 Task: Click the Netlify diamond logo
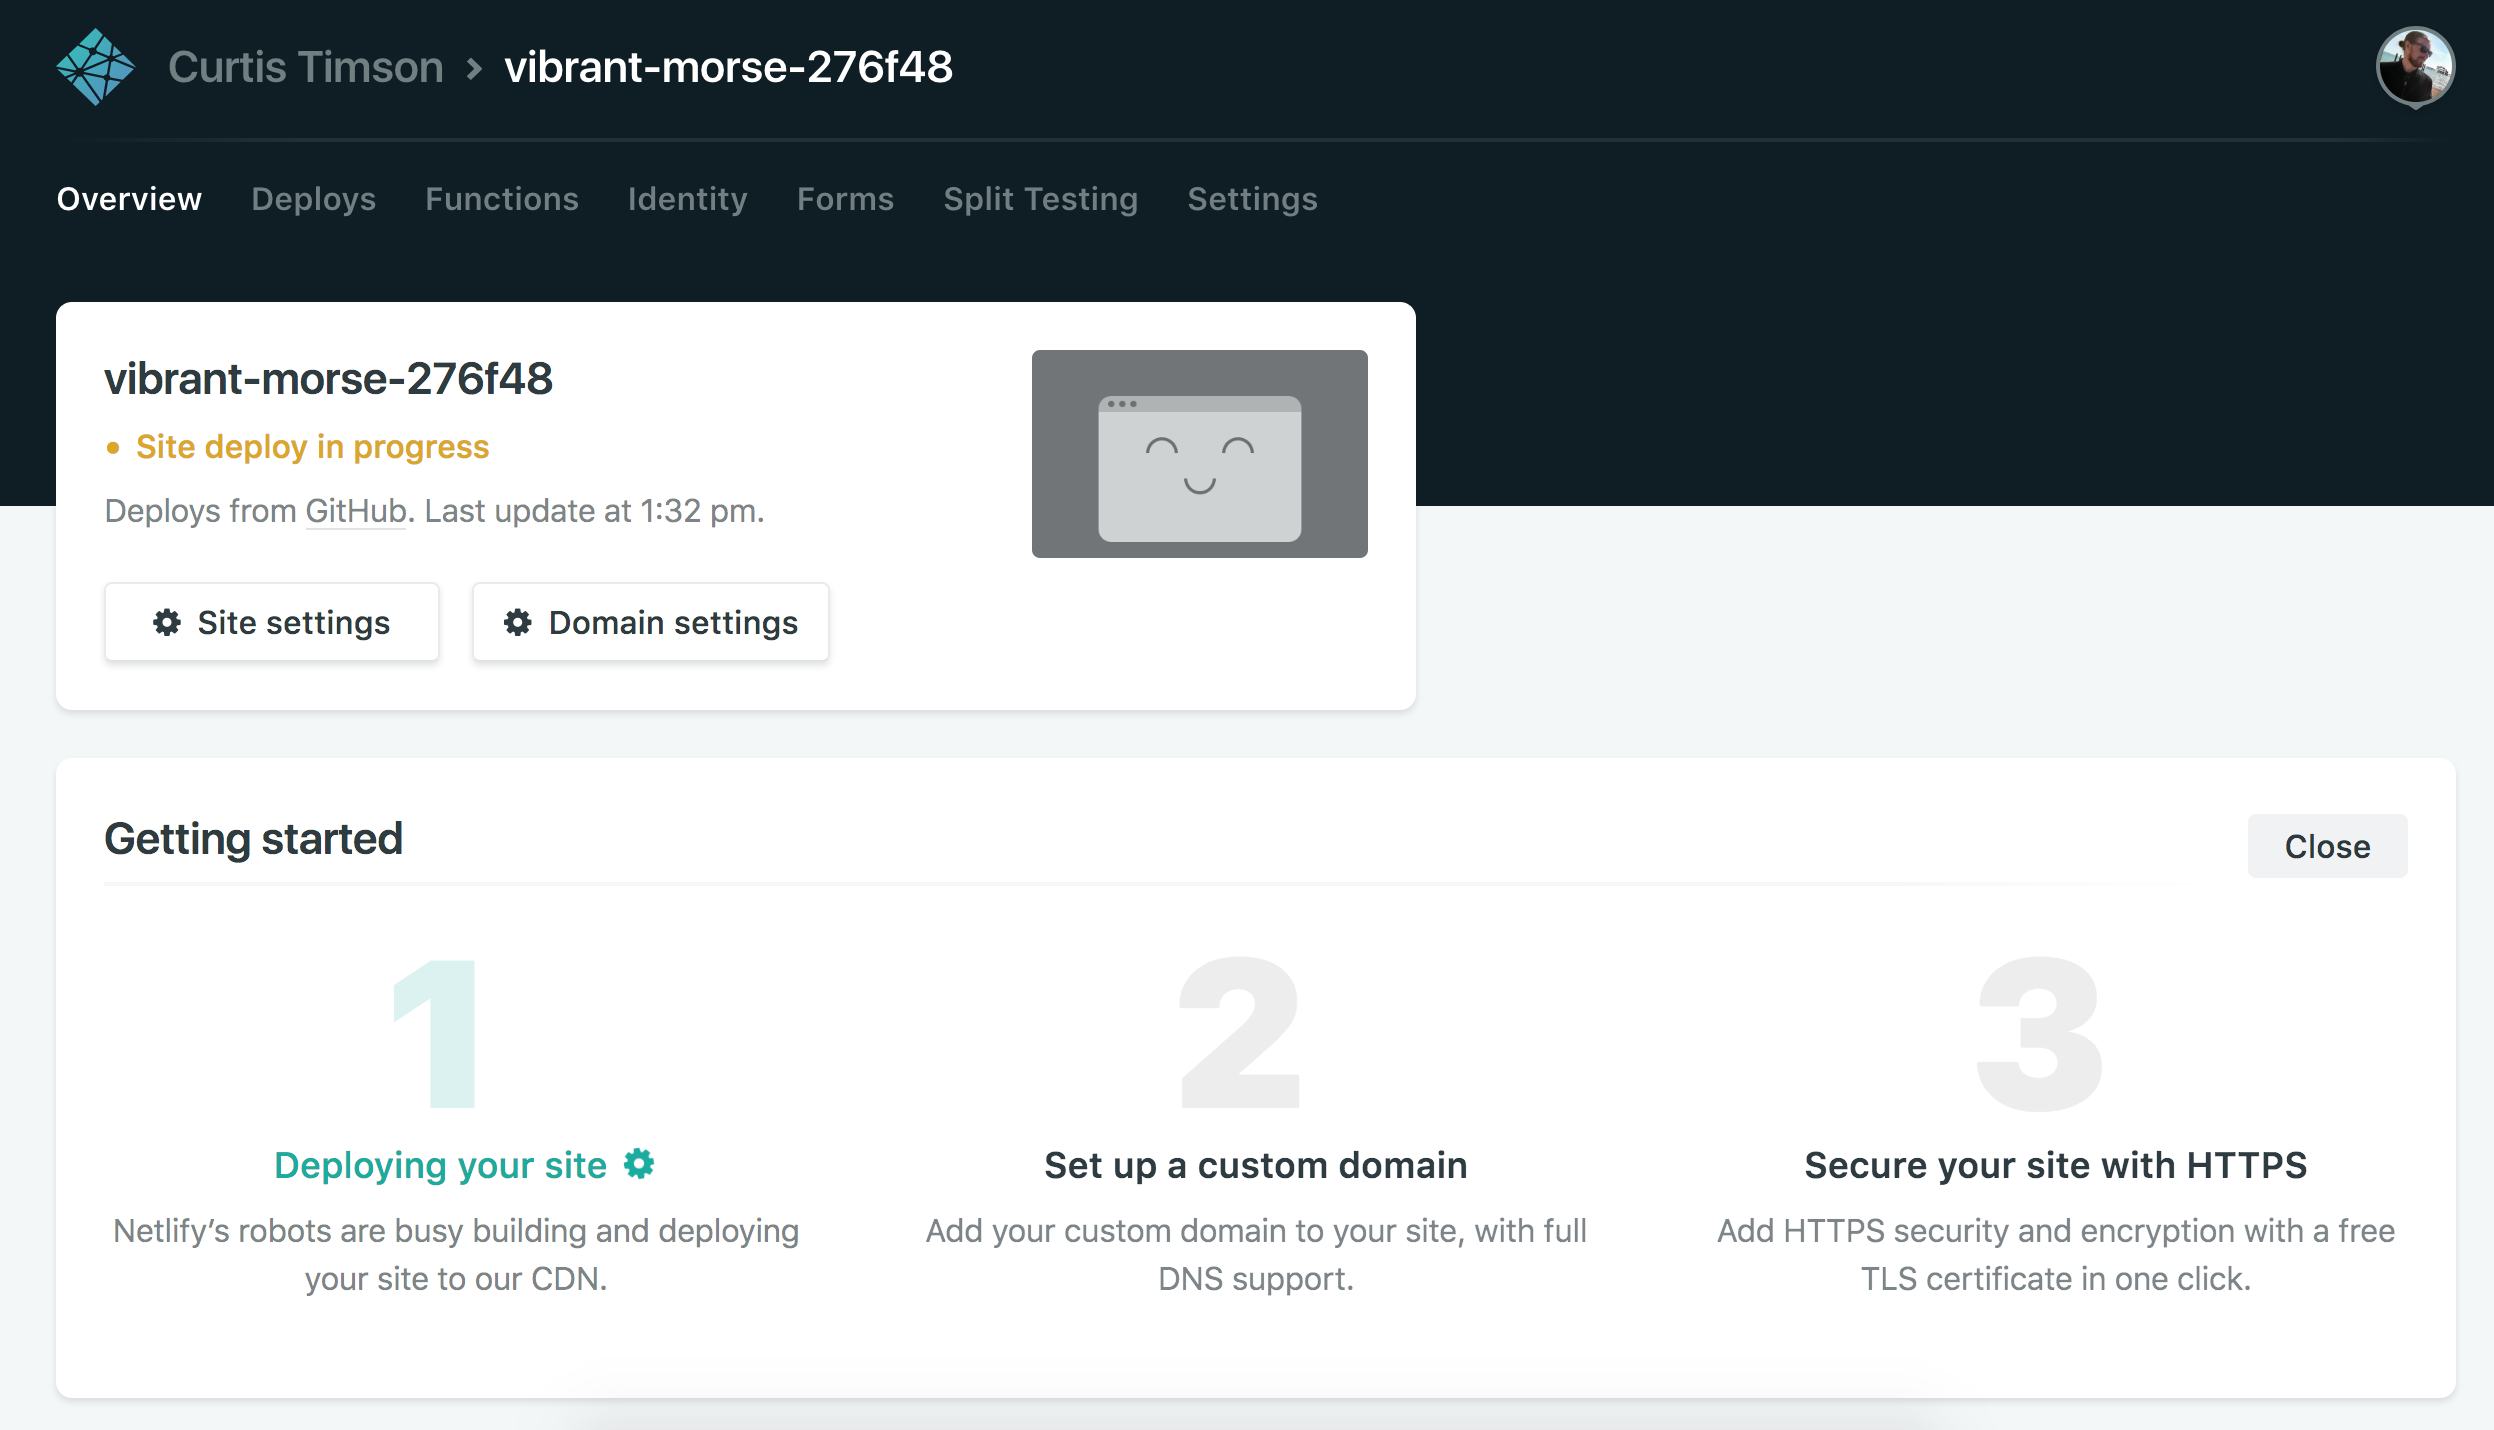[x=95, y=67]
